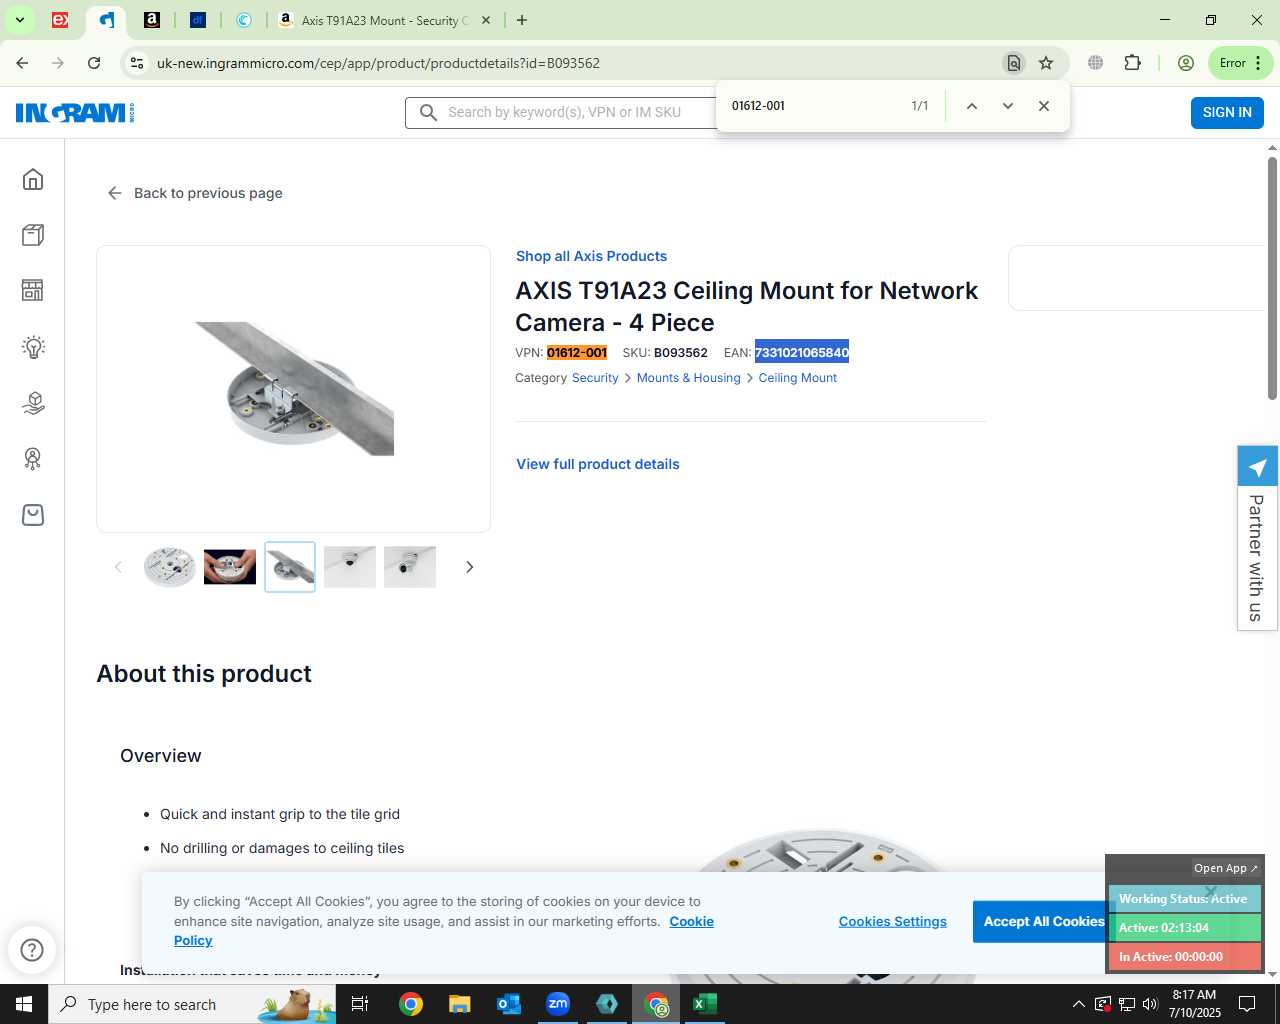Open the shopping bag icon in sidebar
The image size is (1280, 1024).
pos(33,515)
